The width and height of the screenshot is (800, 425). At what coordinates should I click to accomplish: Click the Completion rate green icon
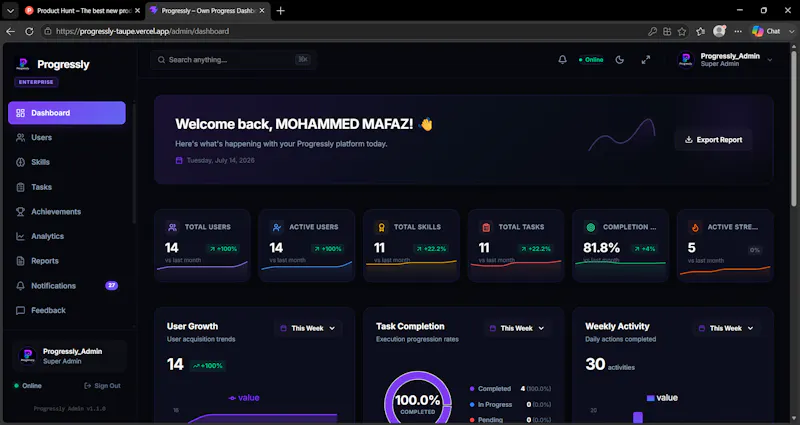coord(591,227)
